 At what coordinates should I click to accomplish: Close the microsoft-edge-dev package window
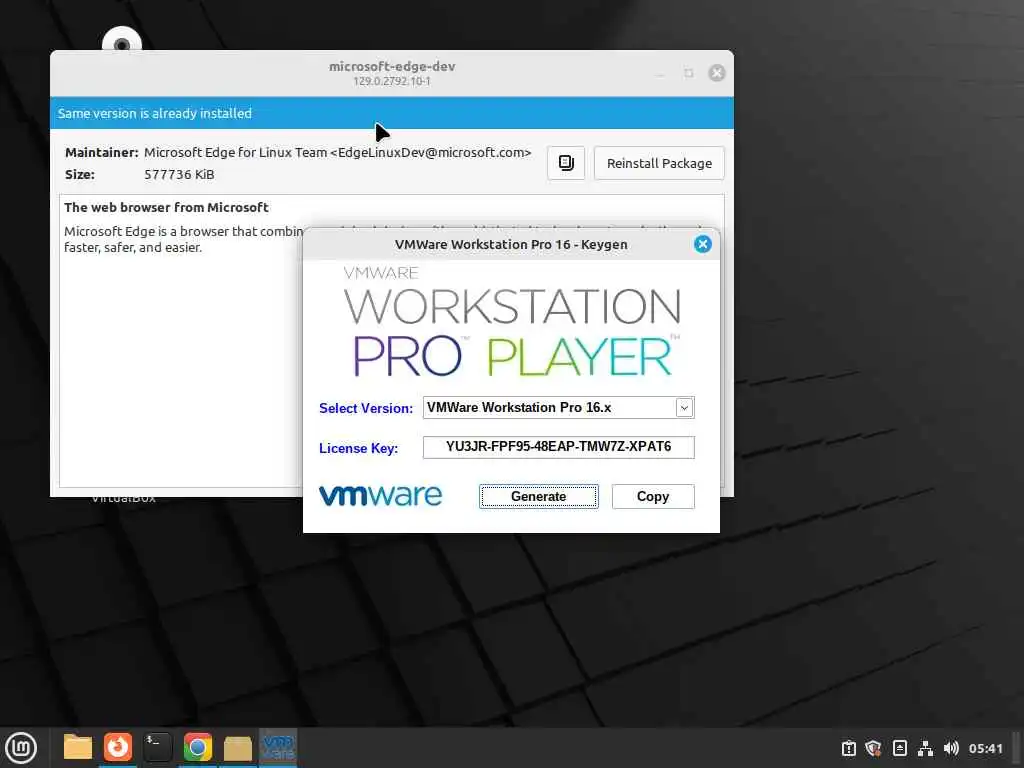[716, 73]
